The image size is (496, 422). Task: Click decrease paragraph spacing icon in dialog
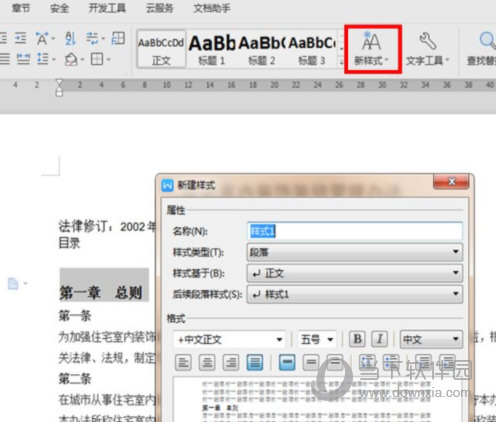point(391,362)
